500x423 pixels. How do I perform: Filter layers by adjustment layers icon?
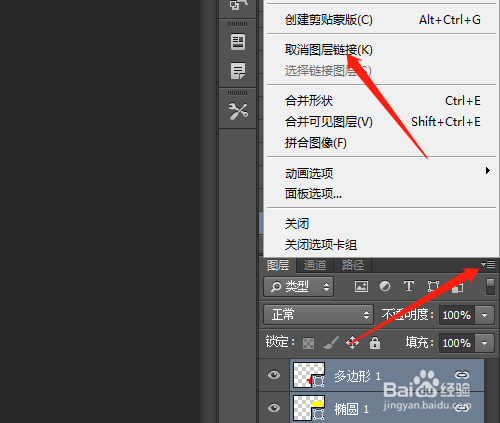pyautogui.click(x=385, y=286)
